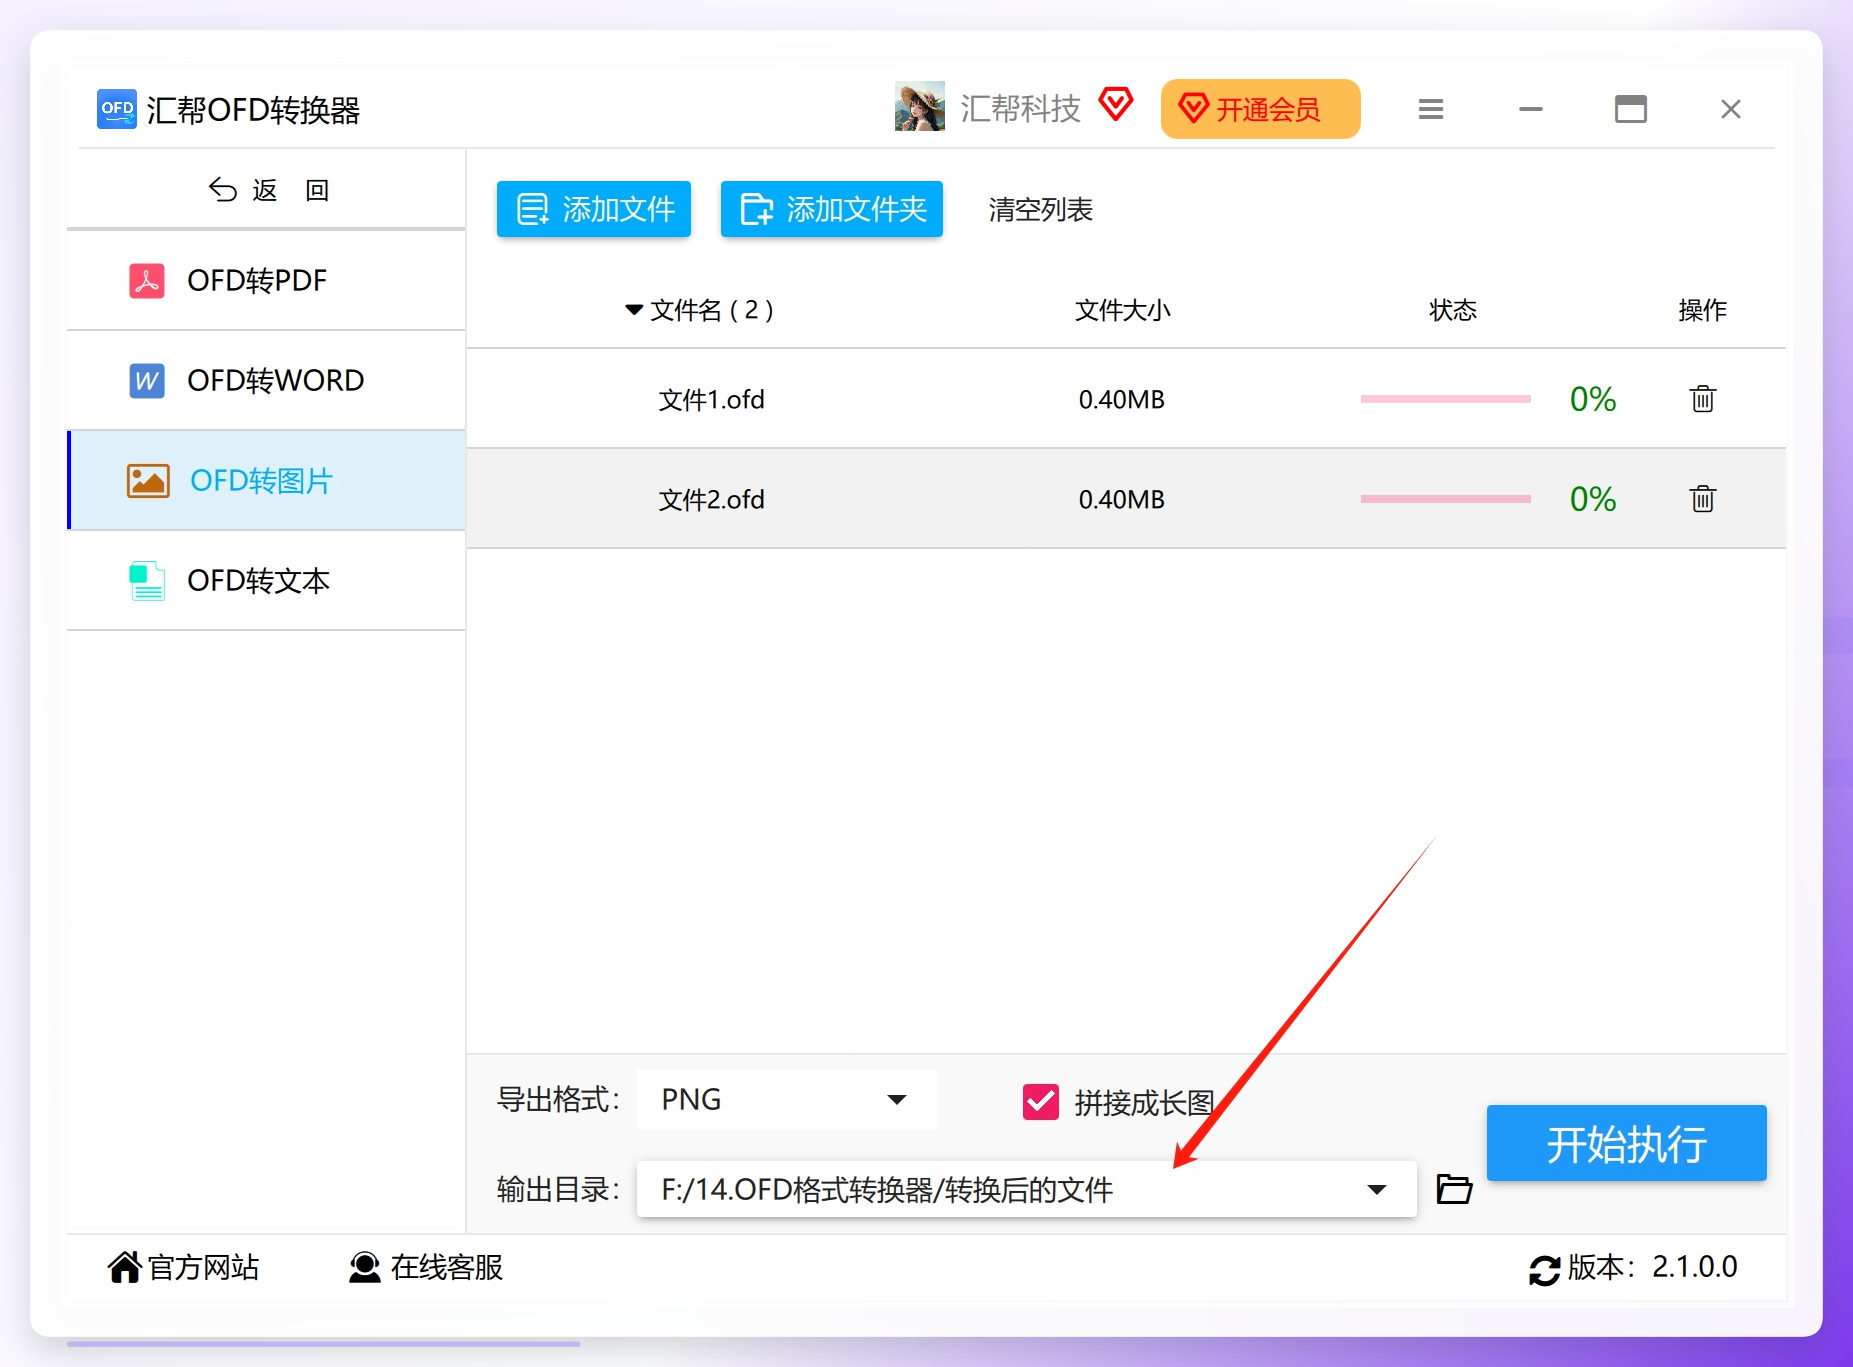1853x1367 pixels.
Task: Open the 官方网站 link
Action: (x=184, y=1267)
